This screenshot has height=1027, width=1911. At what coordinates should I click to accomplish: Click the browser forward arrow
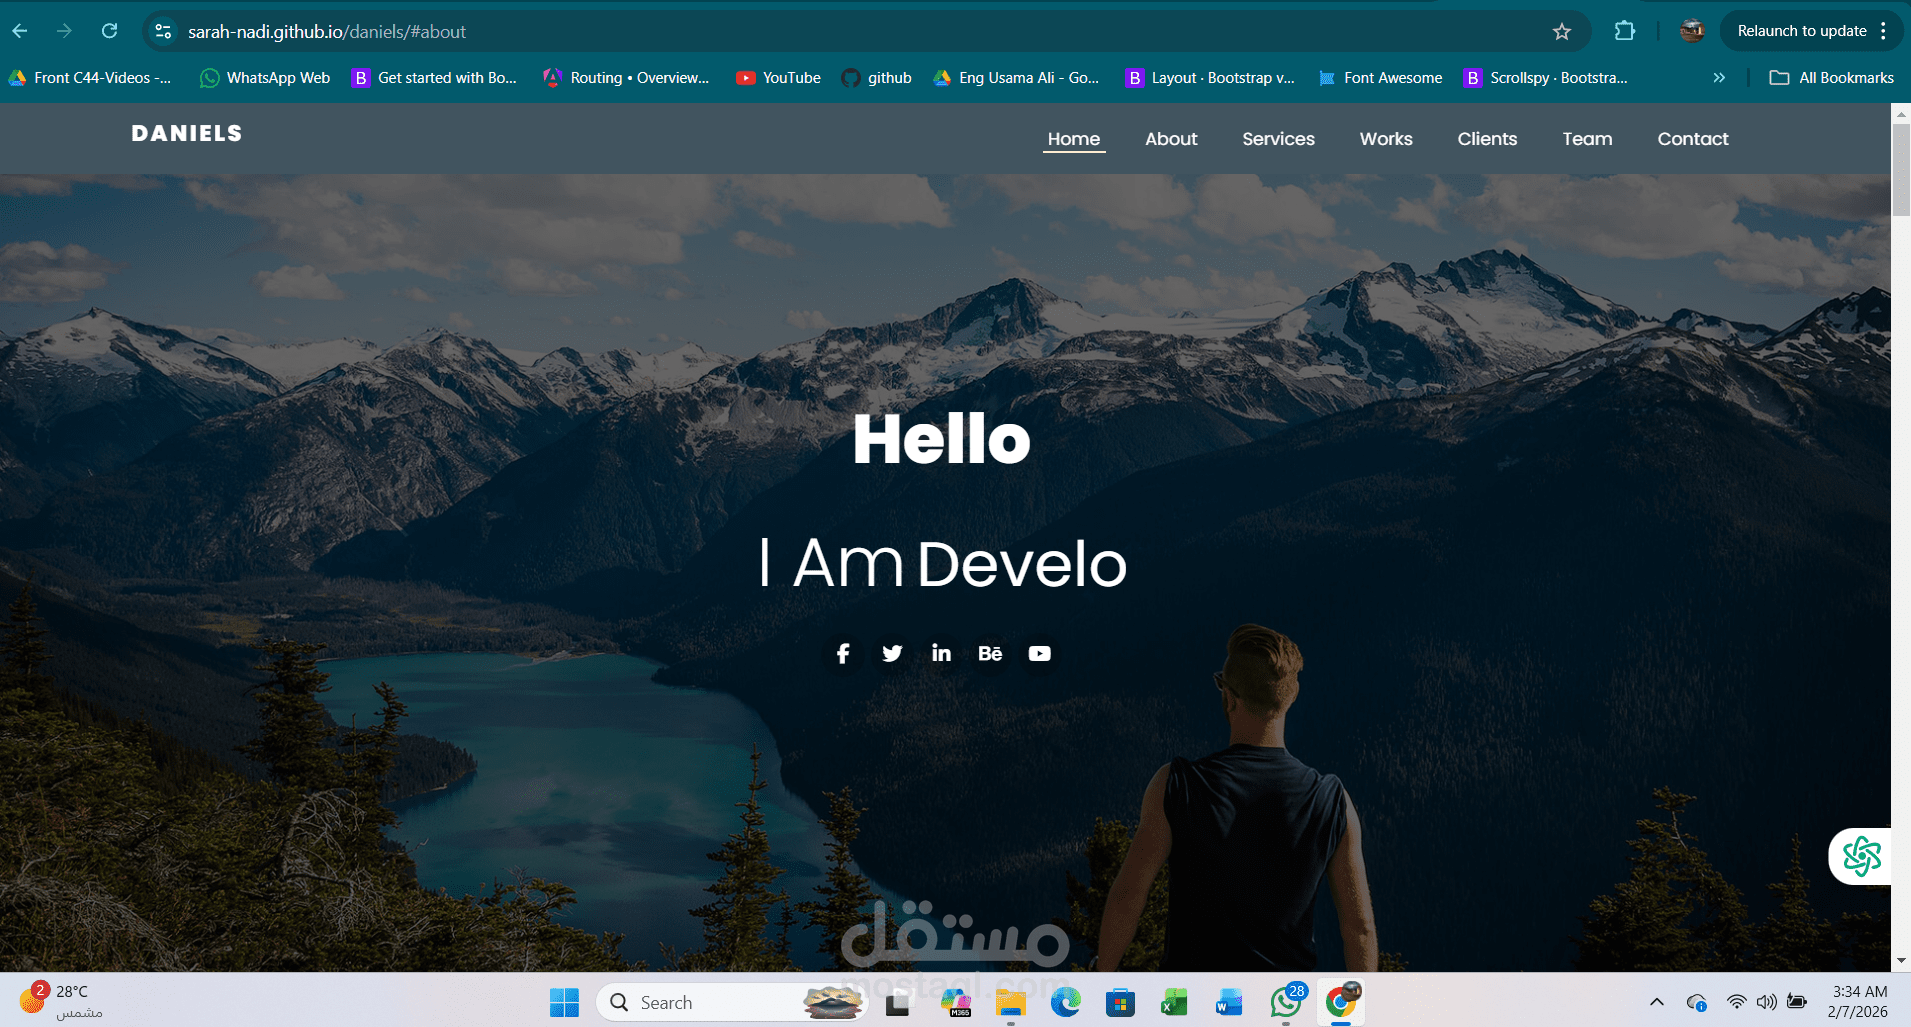click(x=64, y=31)
